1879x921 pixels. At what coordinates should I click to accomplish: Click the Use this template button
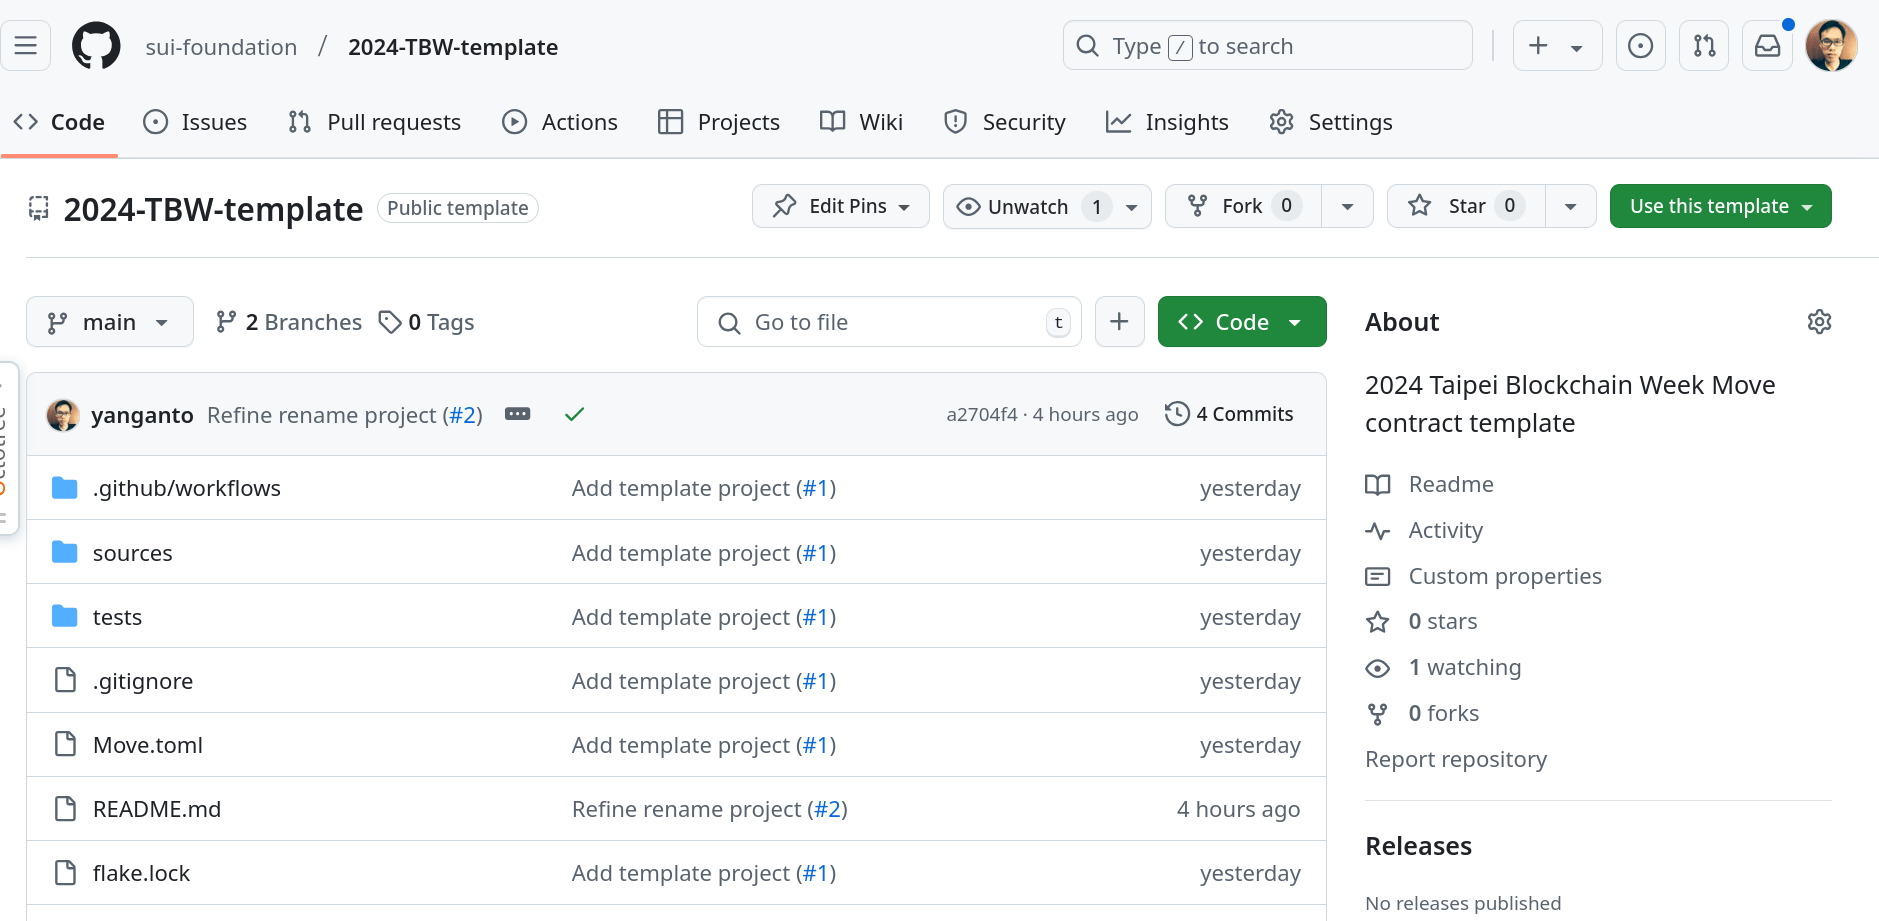tap(1721, 206)
